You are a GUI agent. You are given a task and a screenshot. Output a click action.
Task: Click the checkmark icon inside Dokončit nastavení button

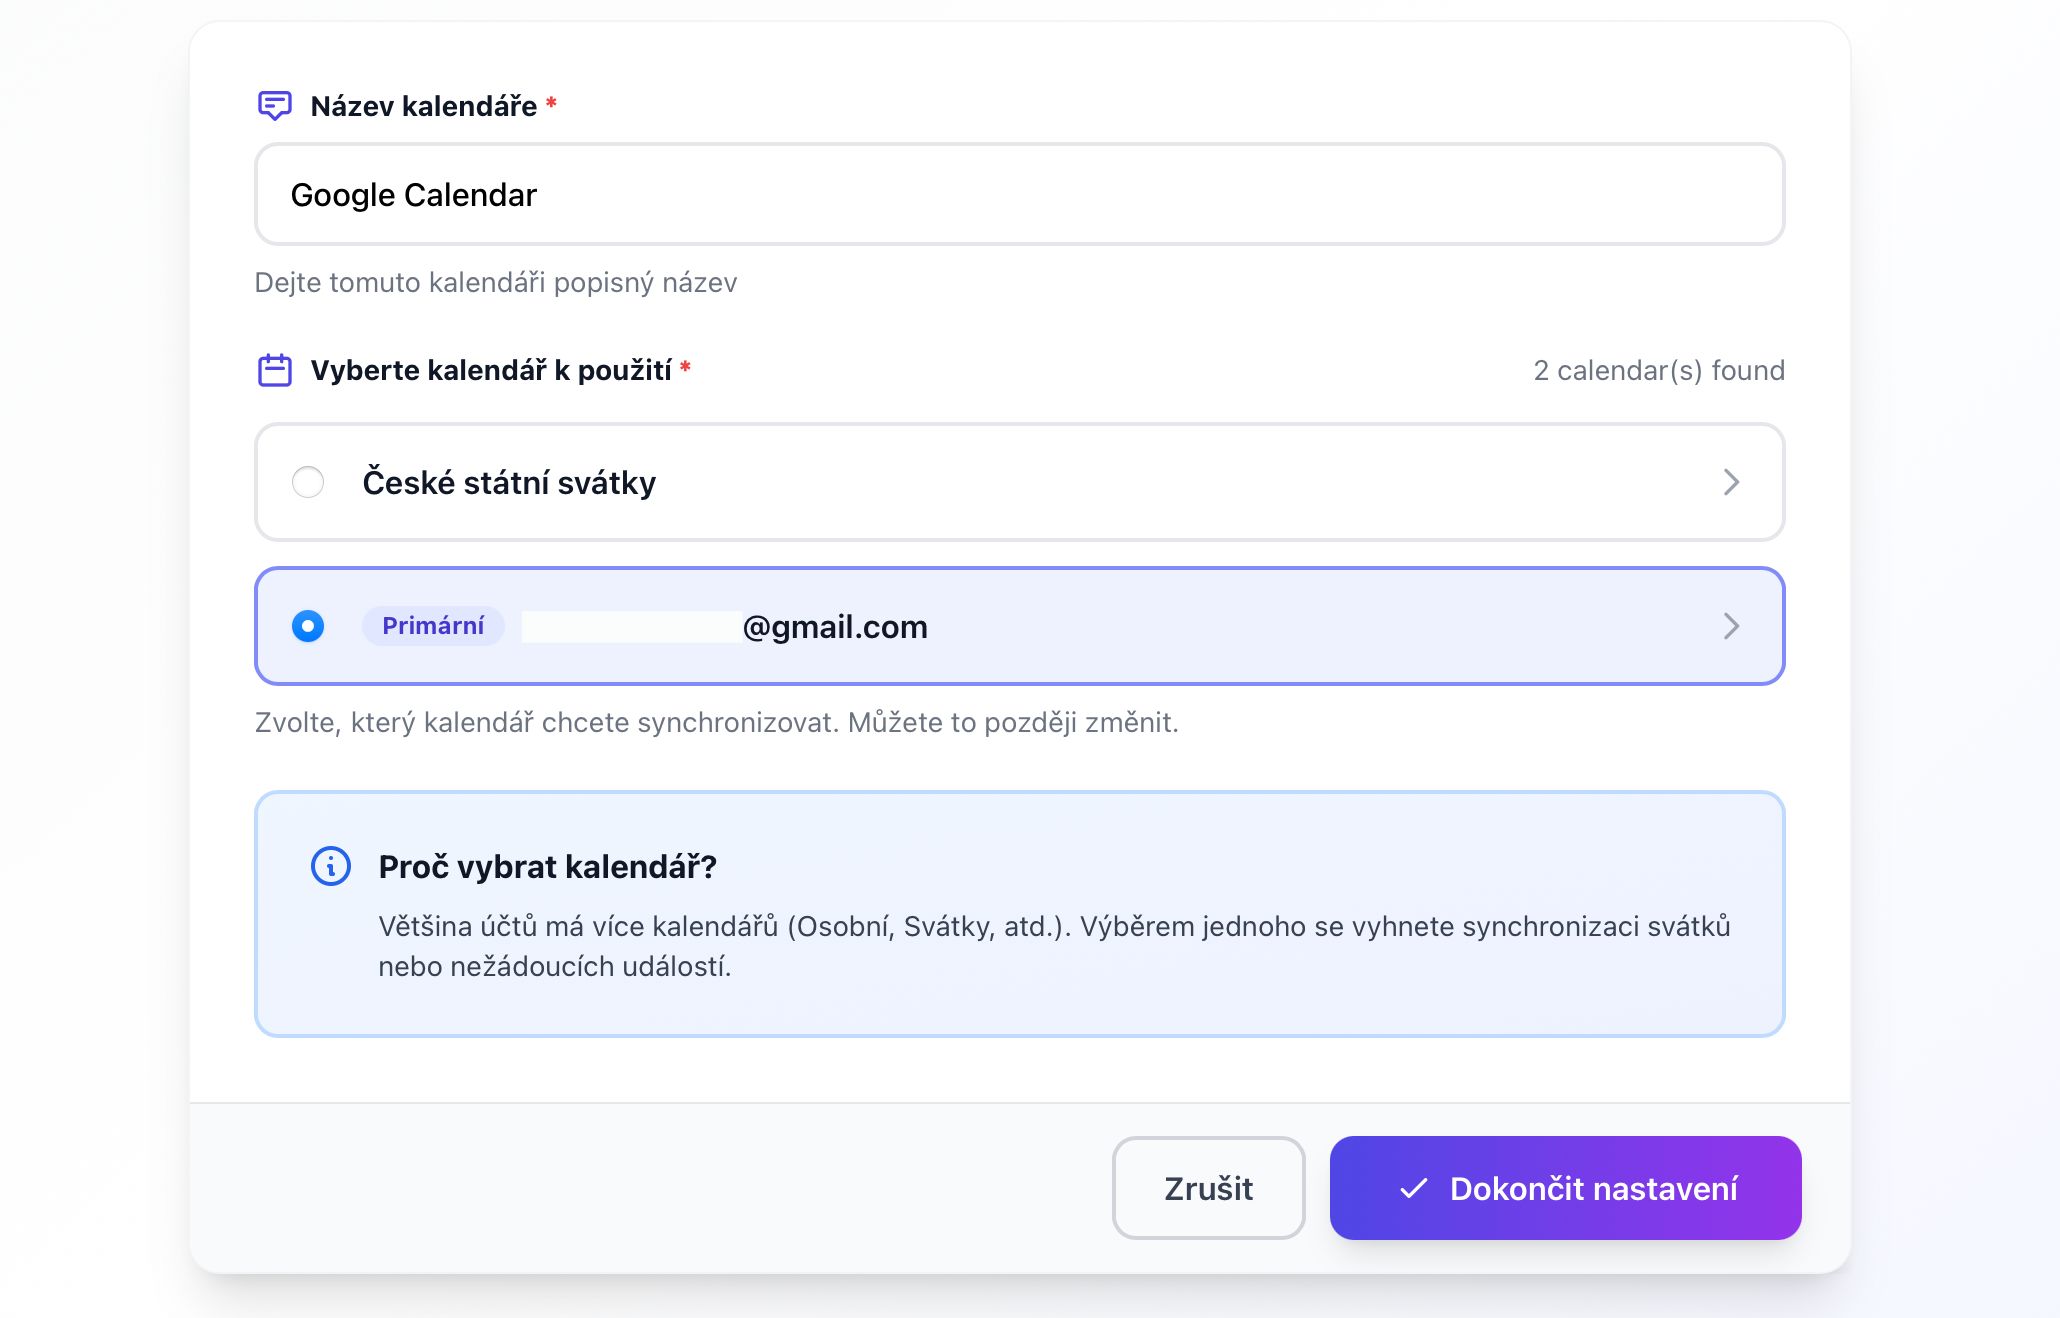1411,1189
